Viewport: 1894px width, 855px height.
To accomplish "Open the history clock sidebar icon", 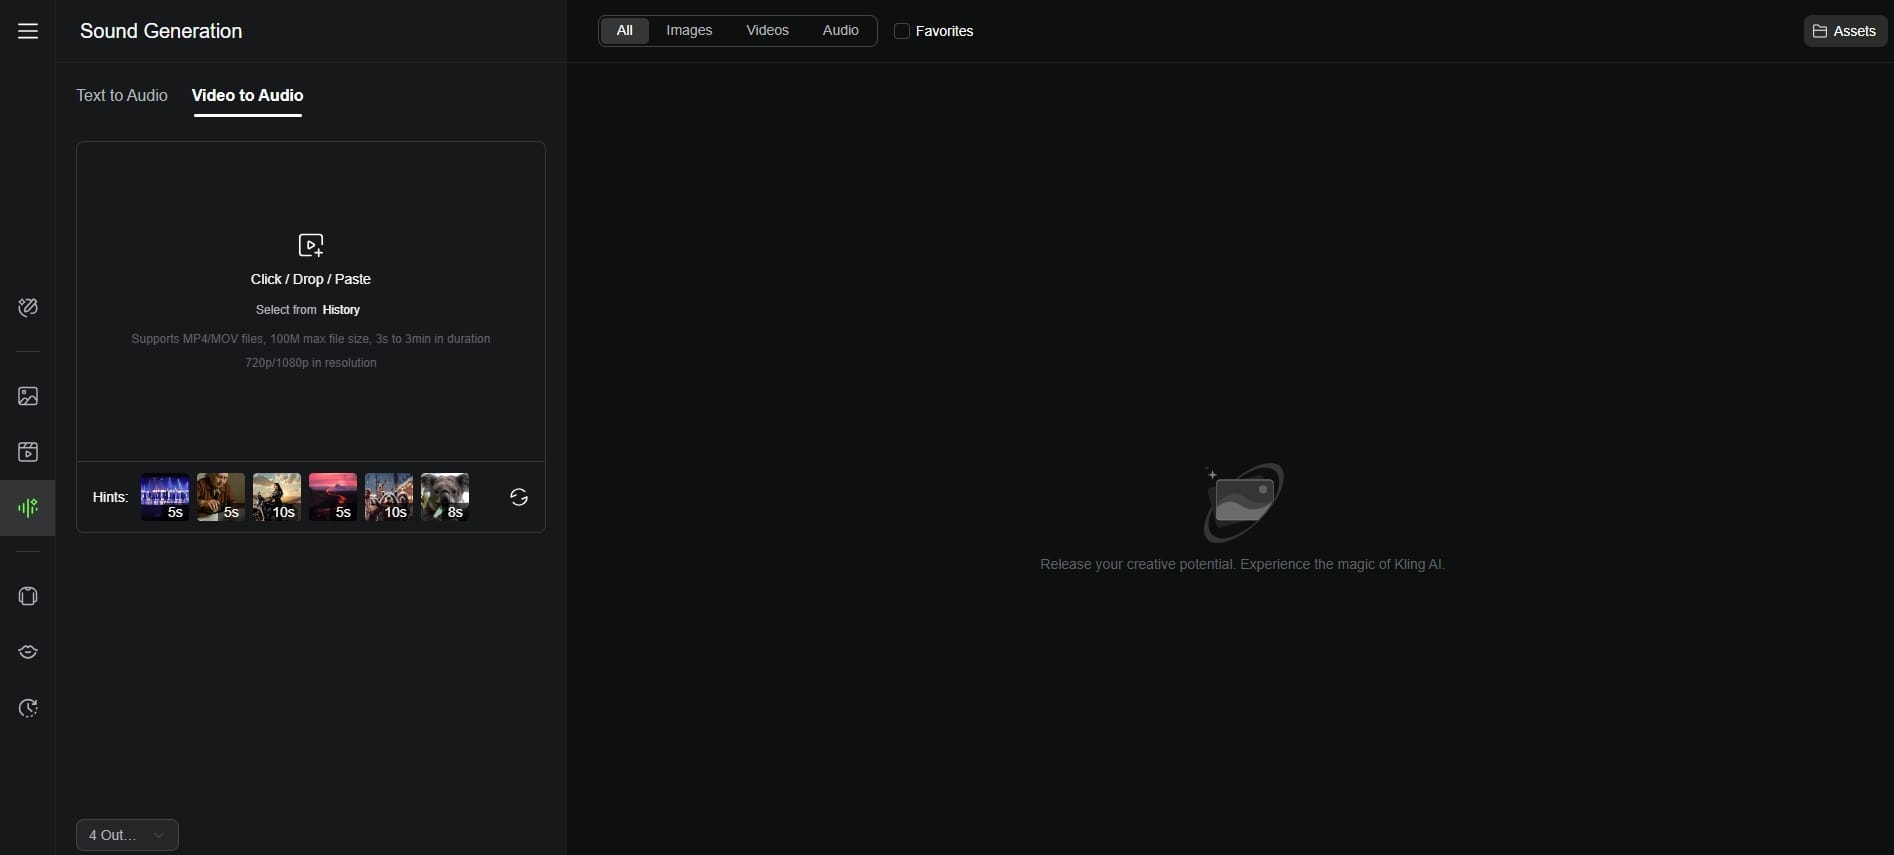I will pos(28,708).
